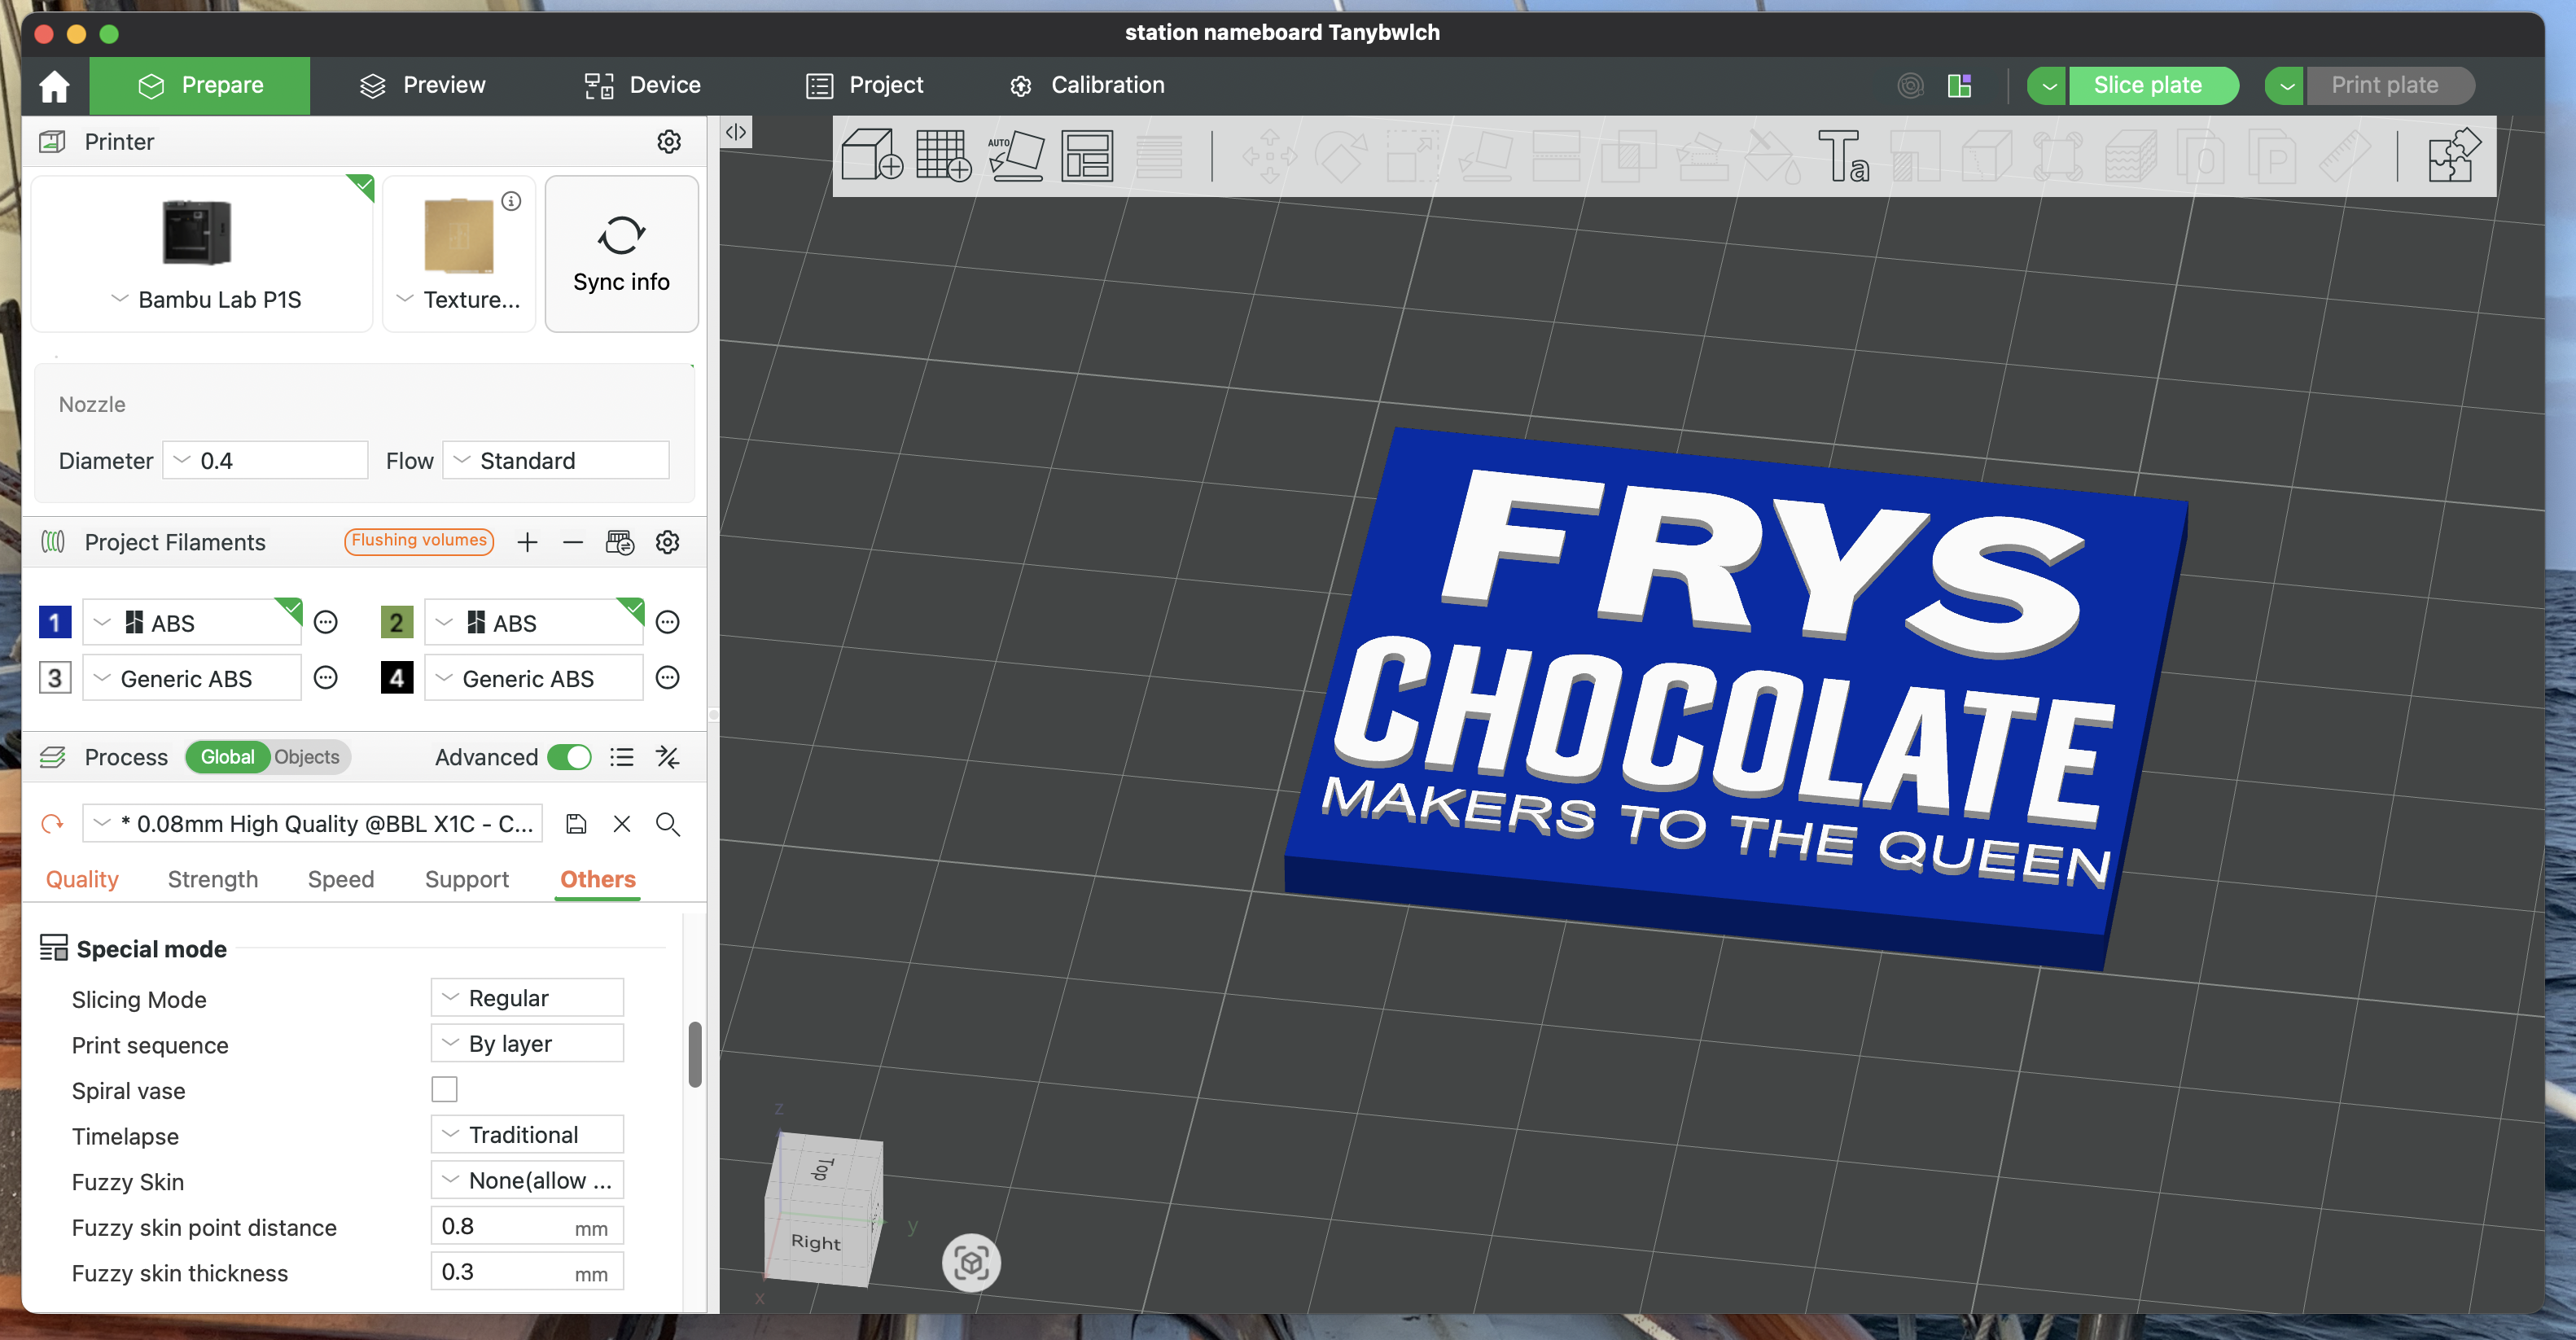
Task: Open Project Filaments settings gear
Action: pyautogui.click(x=667, y=542)
